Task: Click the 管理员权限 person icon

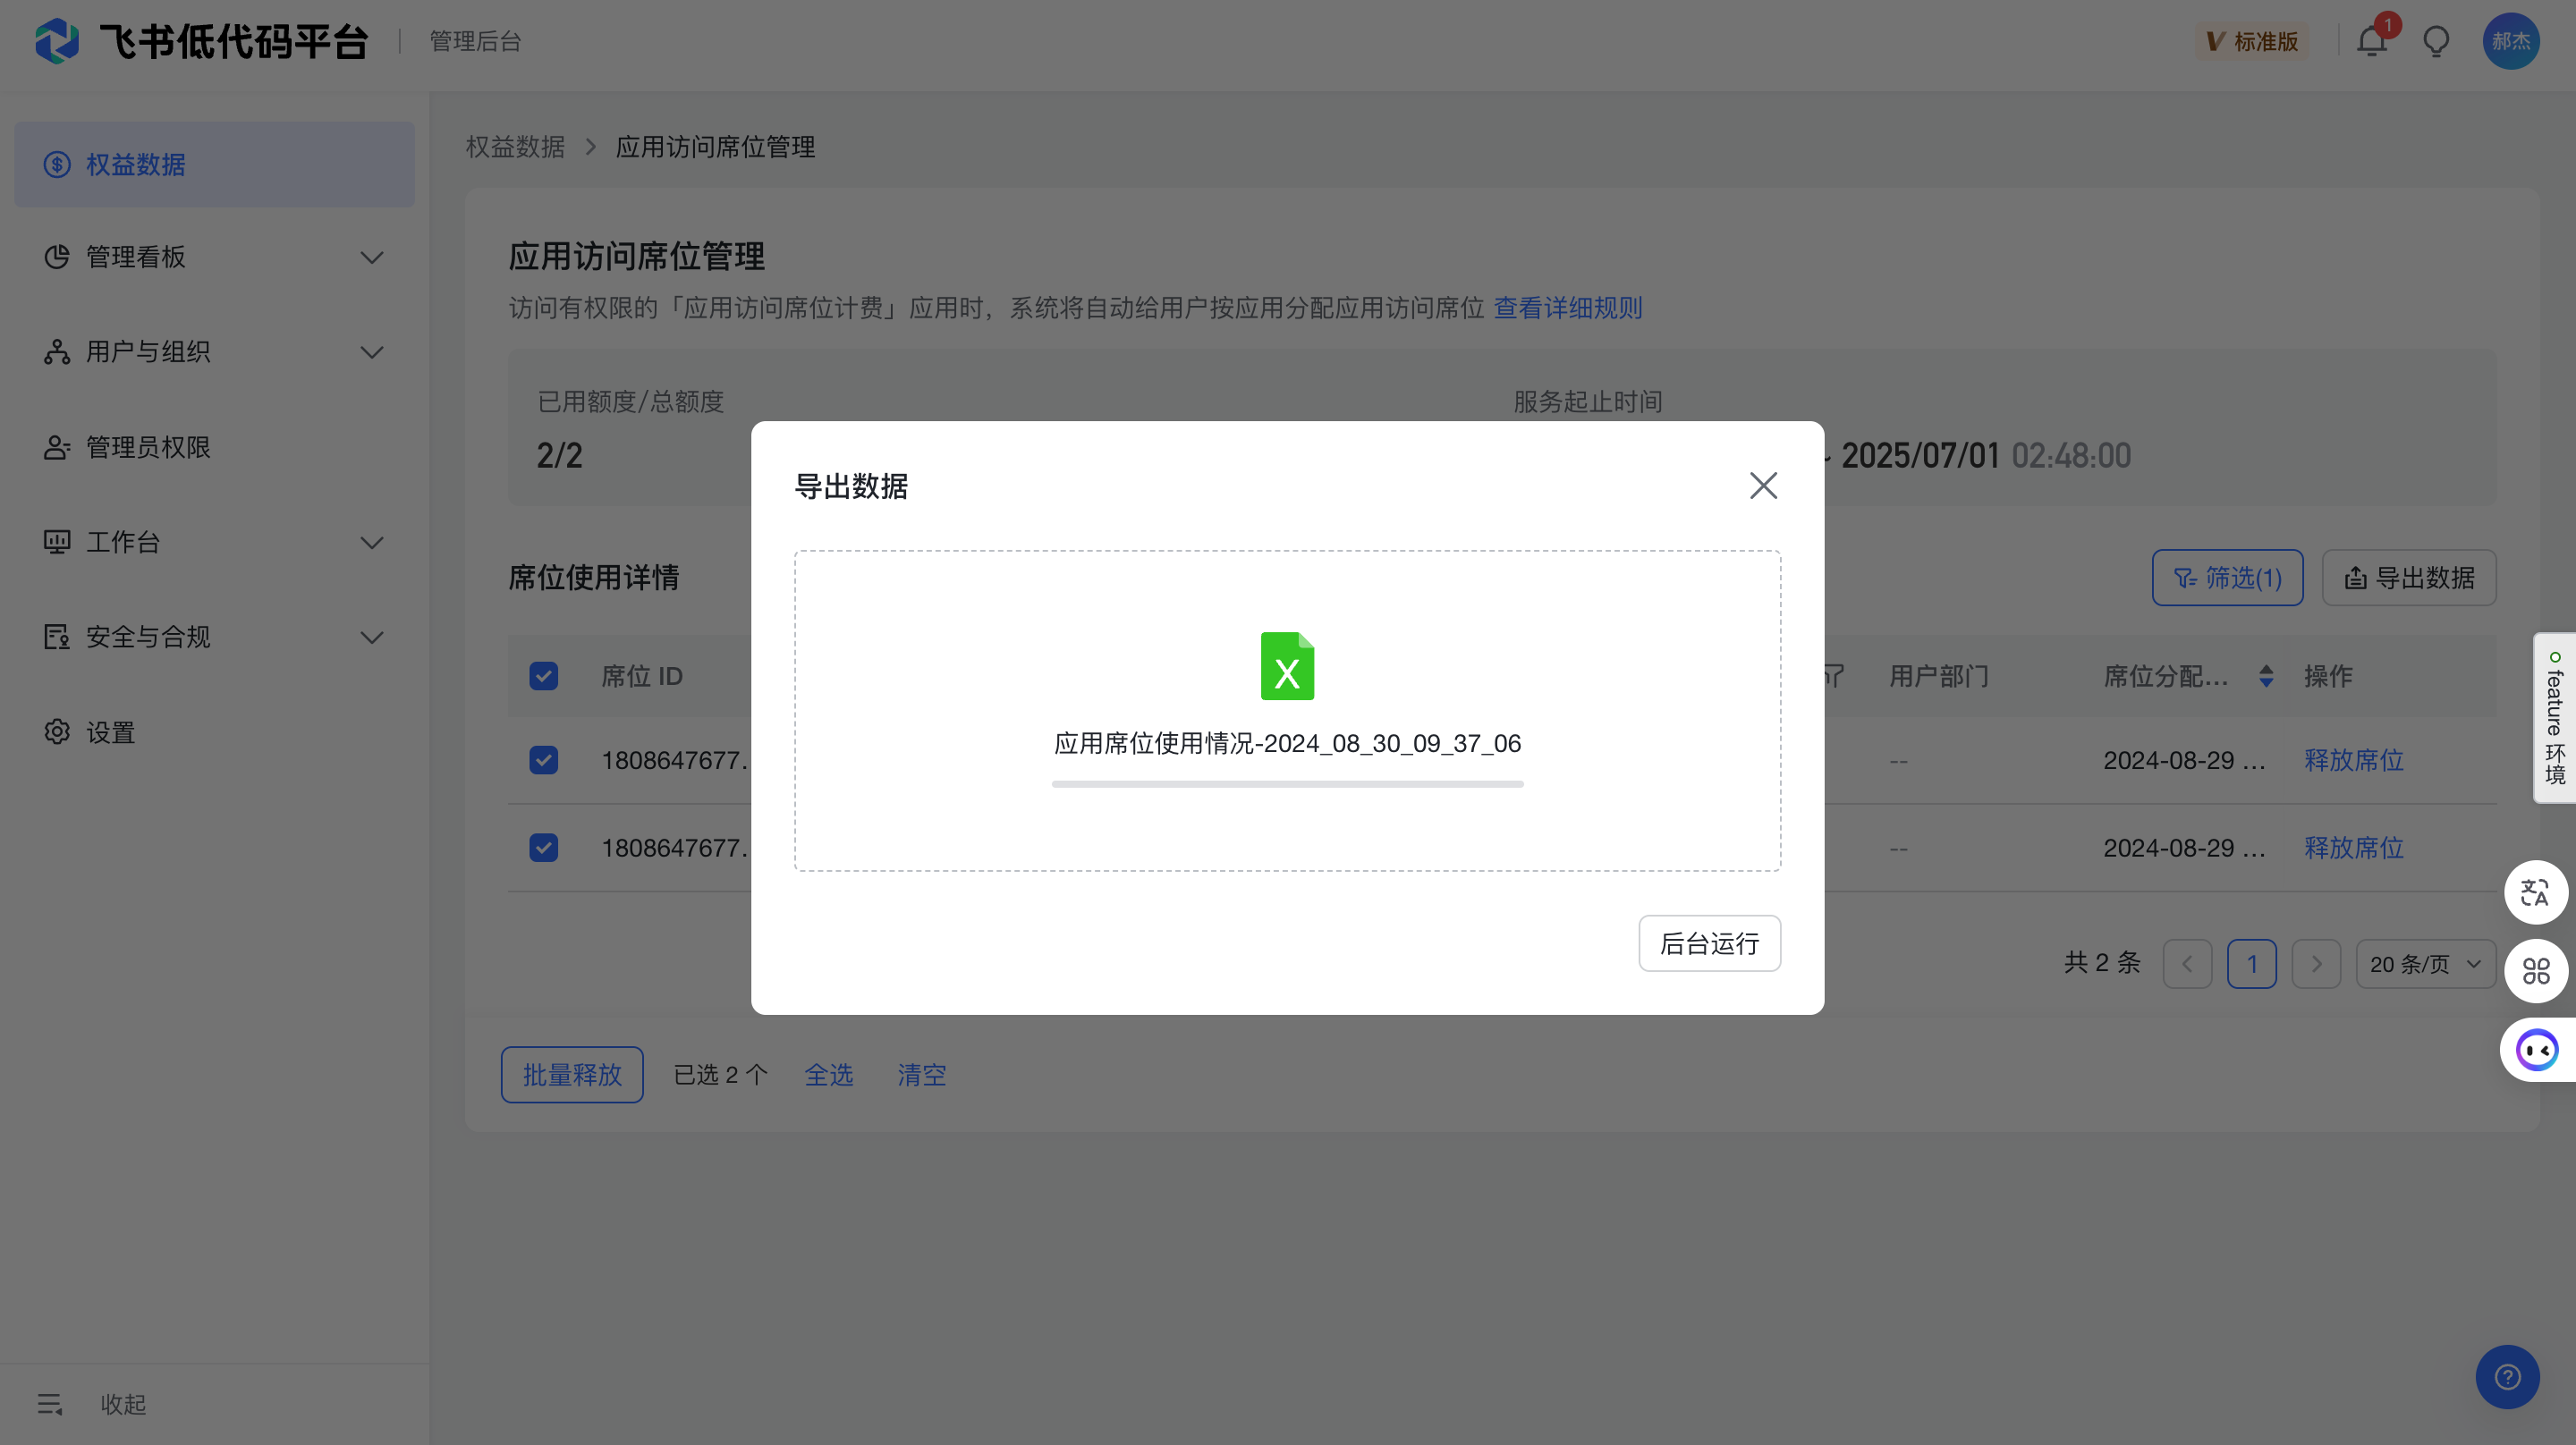Action: point(57,447)
